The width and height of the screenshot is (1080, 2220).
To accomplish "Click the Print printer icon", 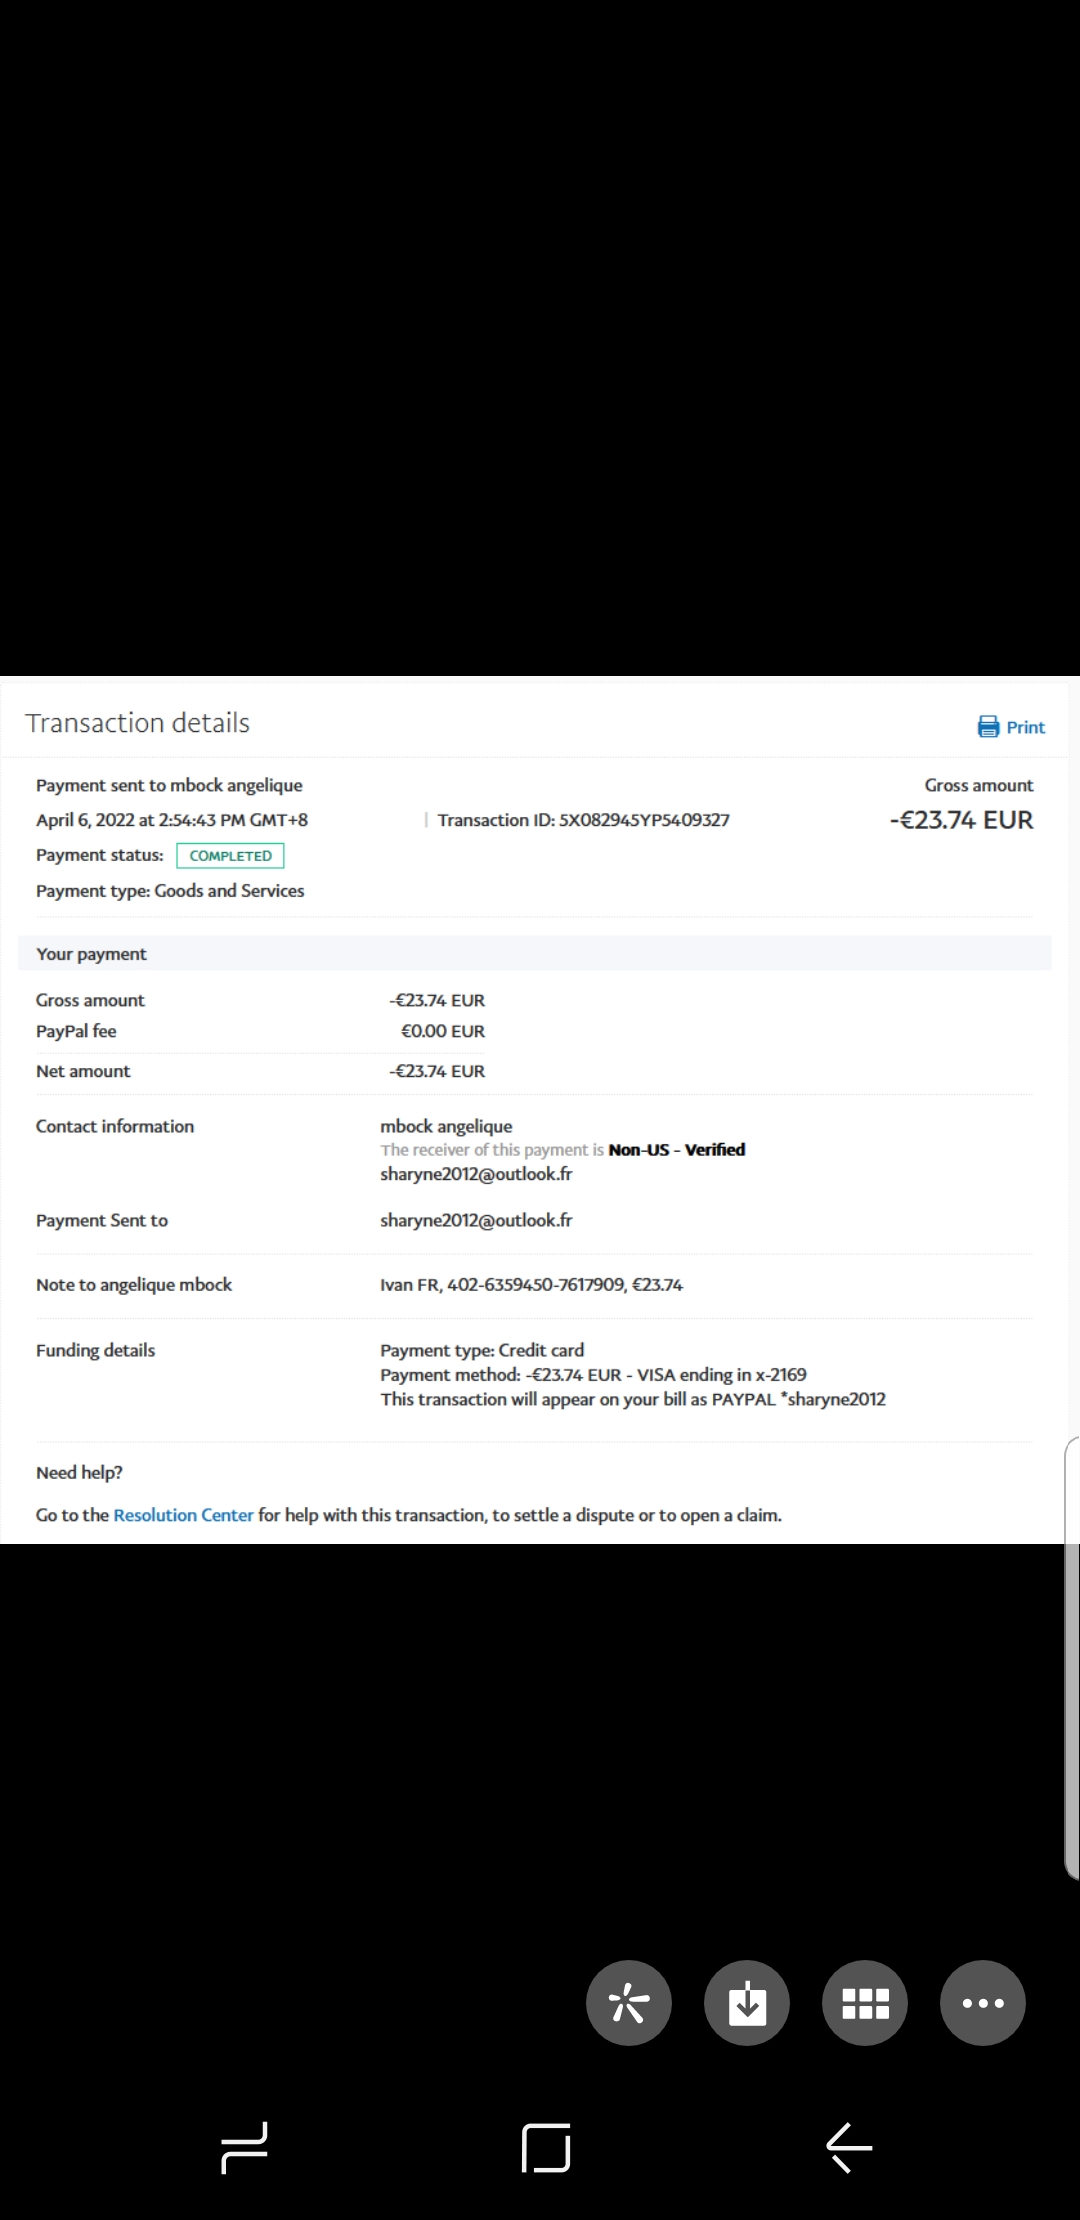I will (x=988, y=727).
